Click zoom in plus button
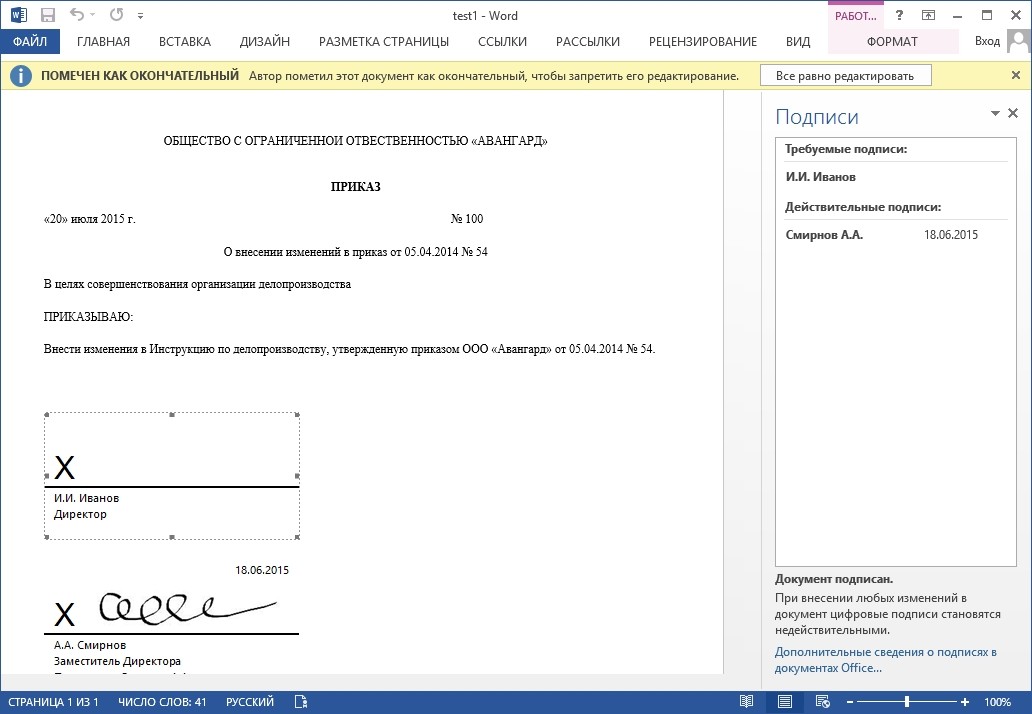Viewport: 1032px width, 714px height. coord(963,702)
